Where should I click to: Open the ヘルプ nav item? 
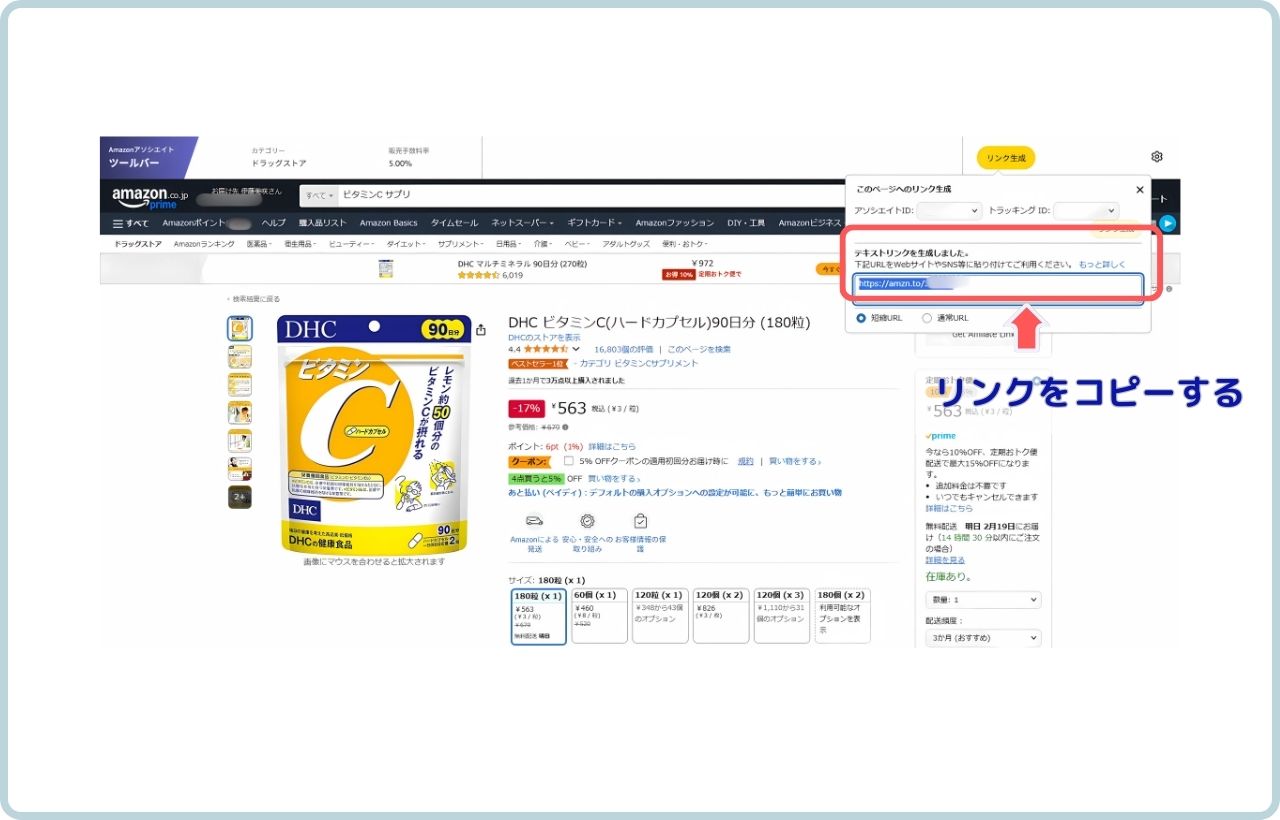(273, 223)
